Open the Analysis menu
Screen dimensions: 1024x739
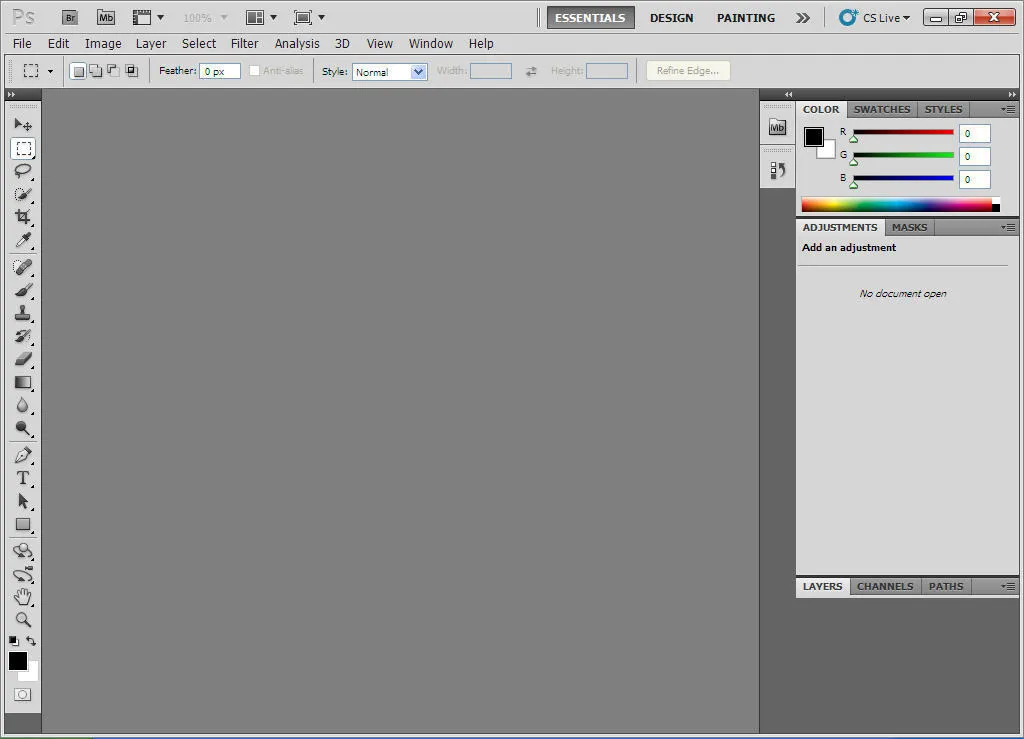point(297,44)
